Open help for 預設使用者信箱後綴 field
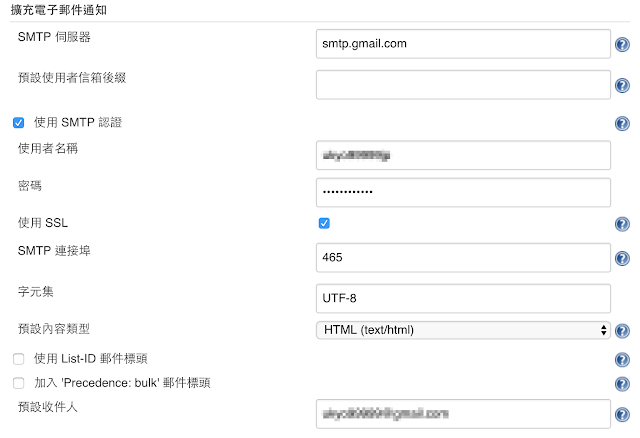Viewport: 640px width, 438px height. coord(622,85)
